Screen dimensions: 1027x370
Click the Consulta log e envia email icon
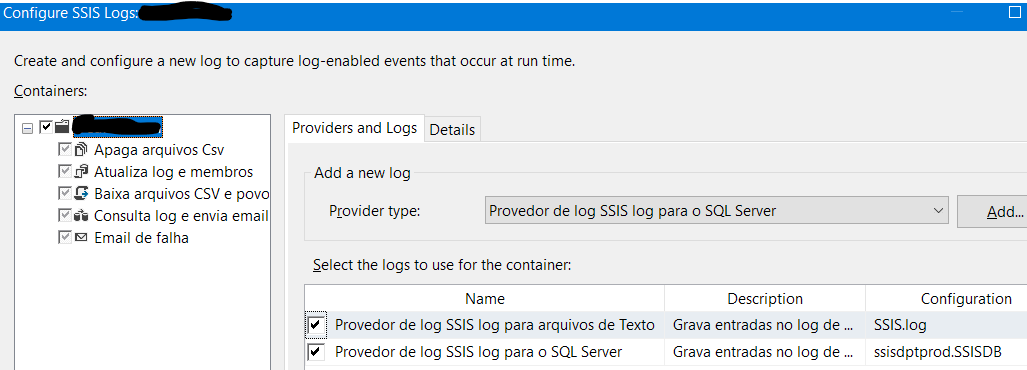click(81, 215)
